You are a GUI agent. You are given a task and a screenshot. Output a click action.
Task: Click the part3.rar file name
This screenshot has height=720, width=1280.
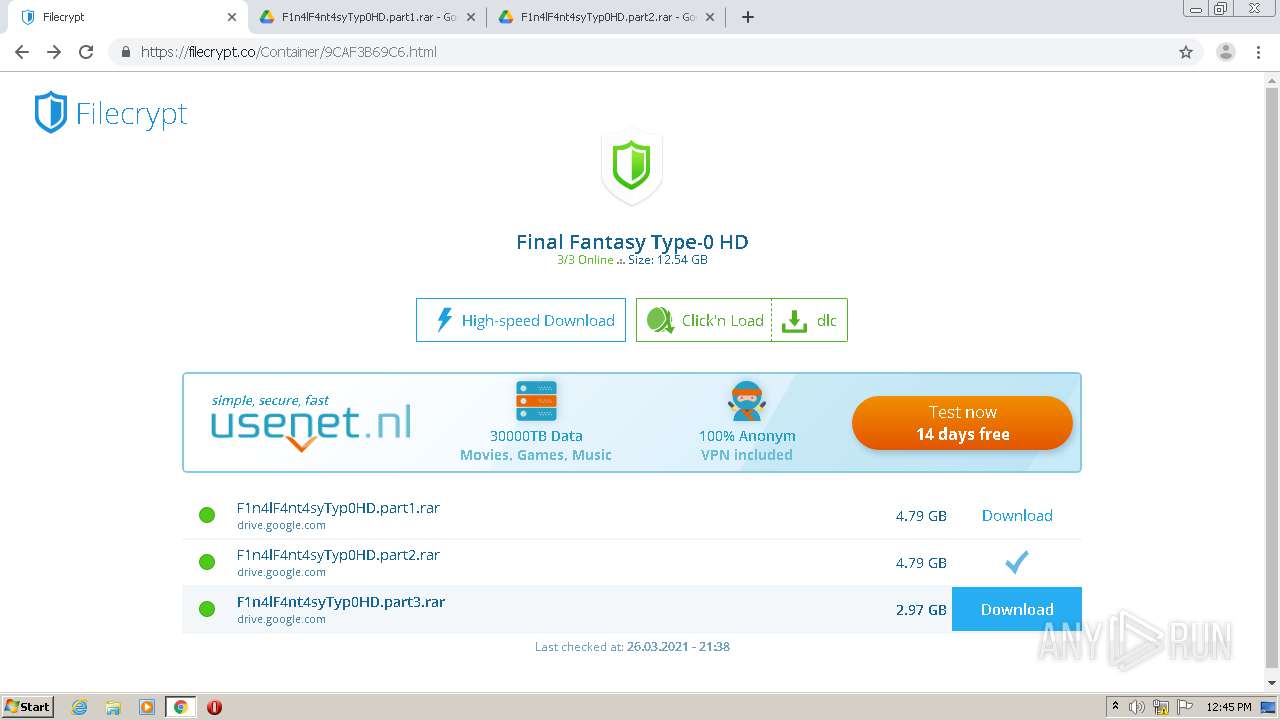point(341,602)
